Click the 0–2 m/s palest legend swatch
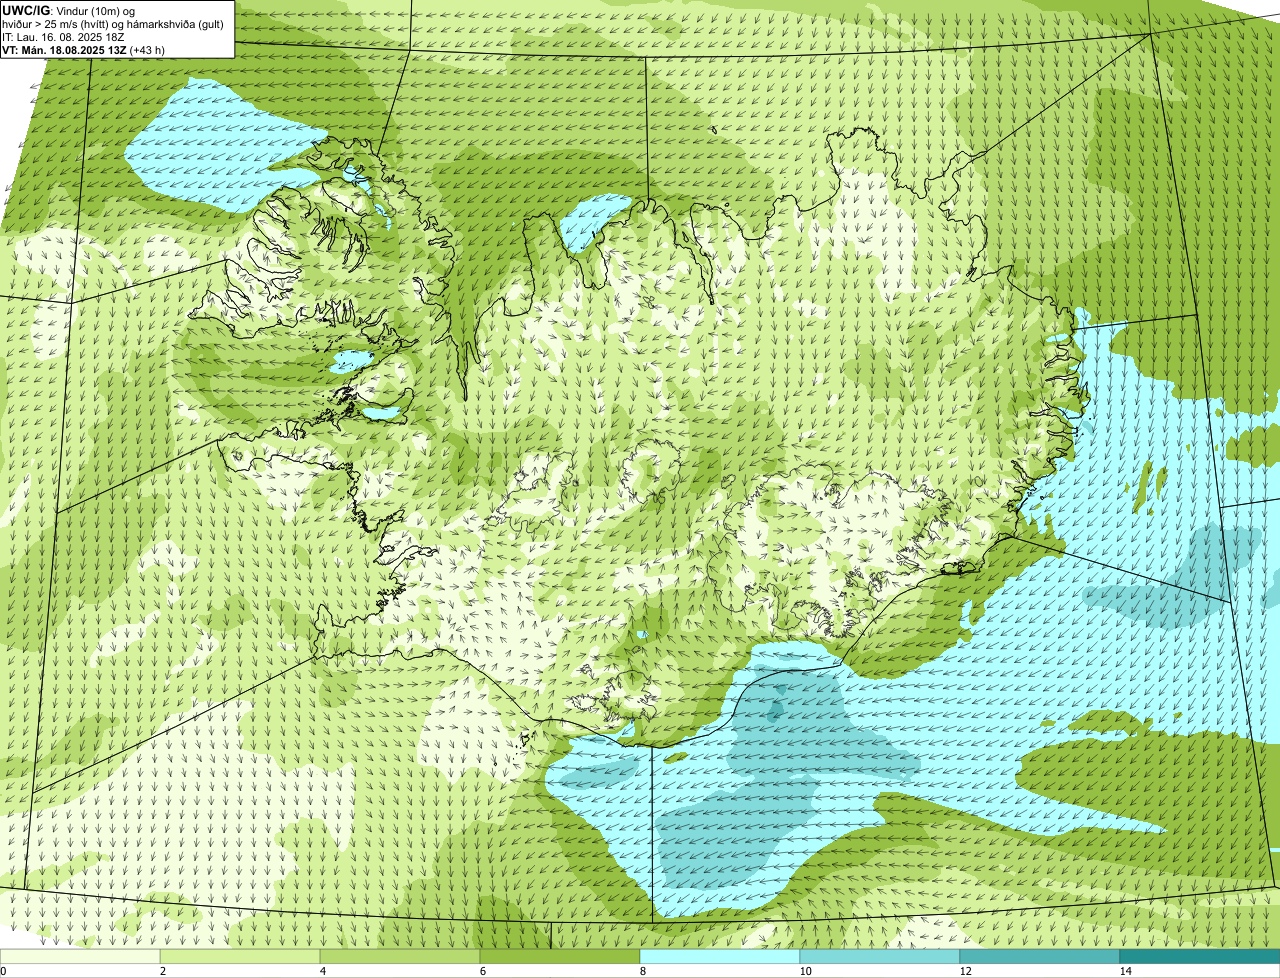The height and width of the screenshot is (978, 1280). pyautogui.click(x=80, y=956)
